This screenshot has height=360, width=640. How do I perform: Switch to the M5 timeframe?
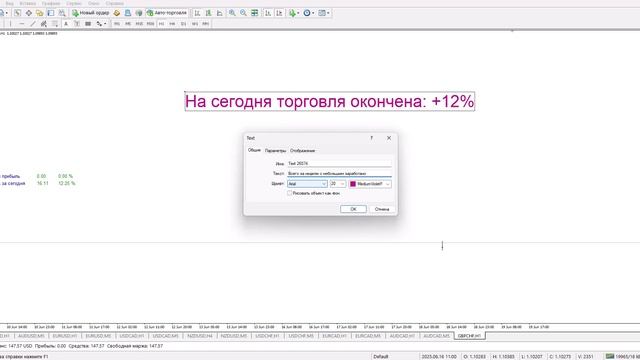point(128,24)
